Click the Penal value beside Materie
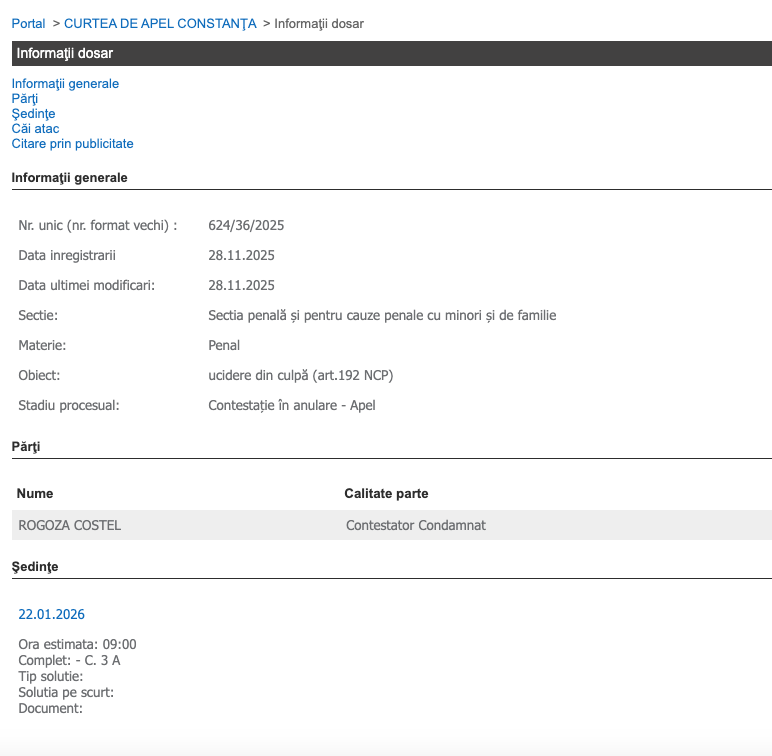The image size is (772, 756). point(224,346)
